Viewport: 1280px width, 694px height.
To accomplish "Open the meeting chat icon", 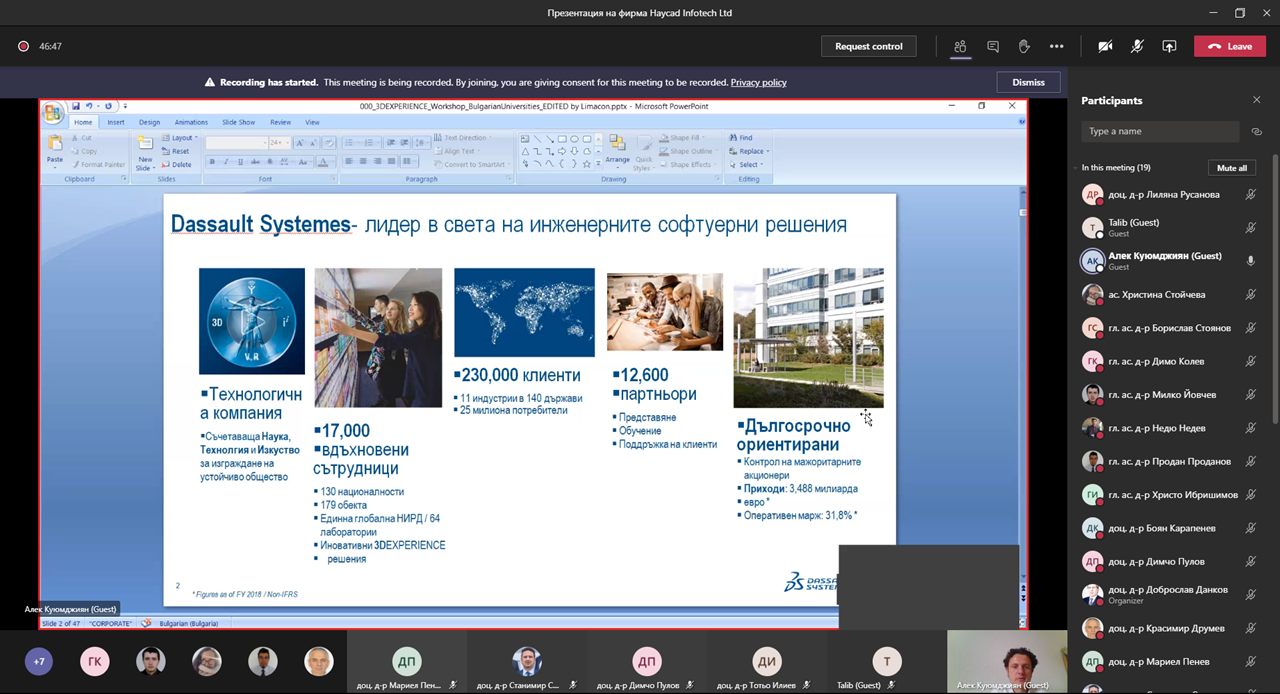I will (x=993, y=46).
